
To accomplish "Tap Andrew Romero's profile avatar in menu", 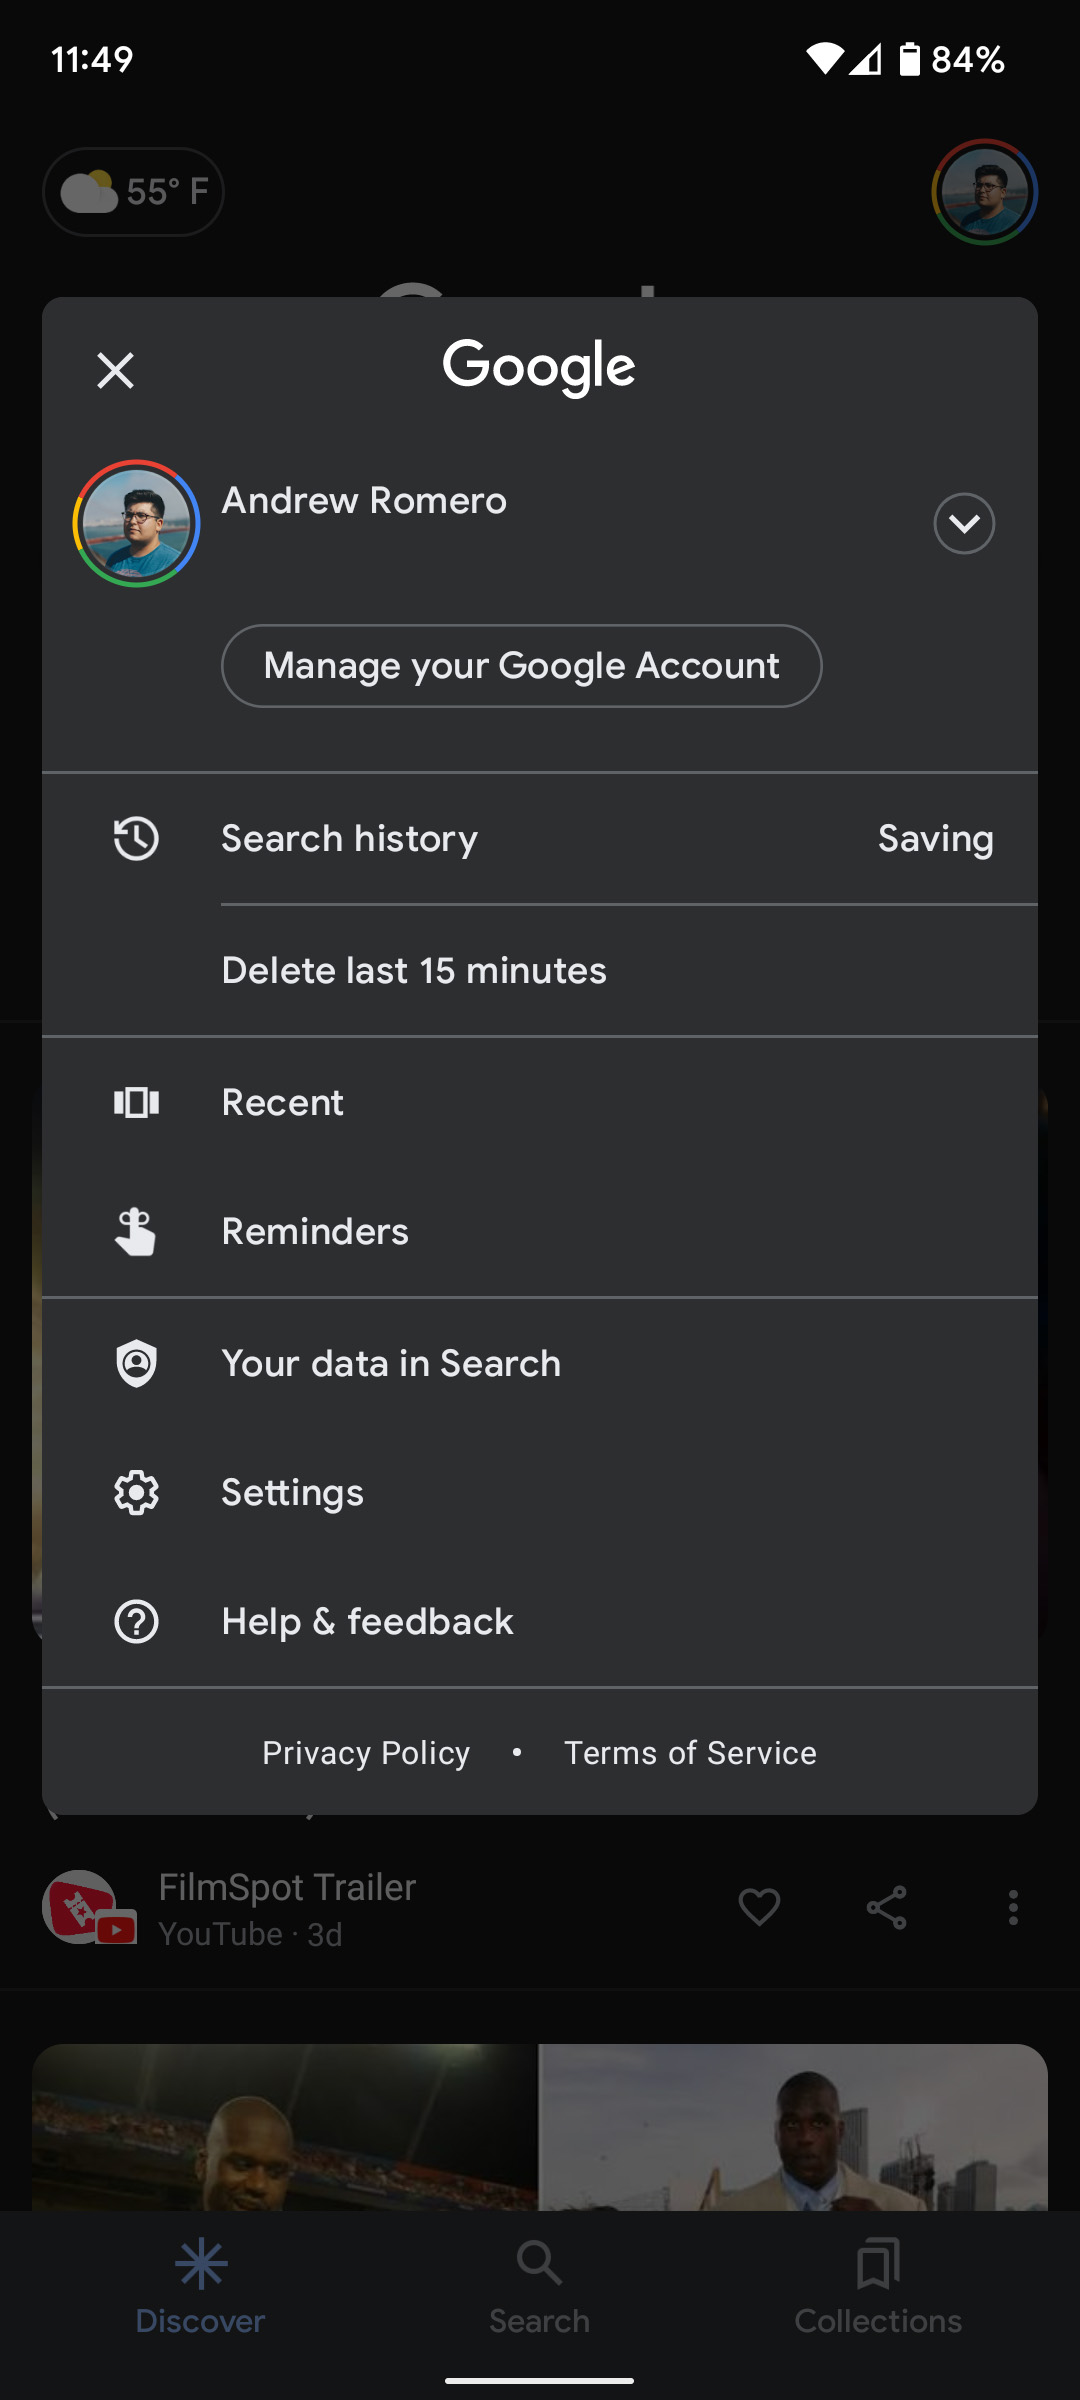I will point(136,523).
